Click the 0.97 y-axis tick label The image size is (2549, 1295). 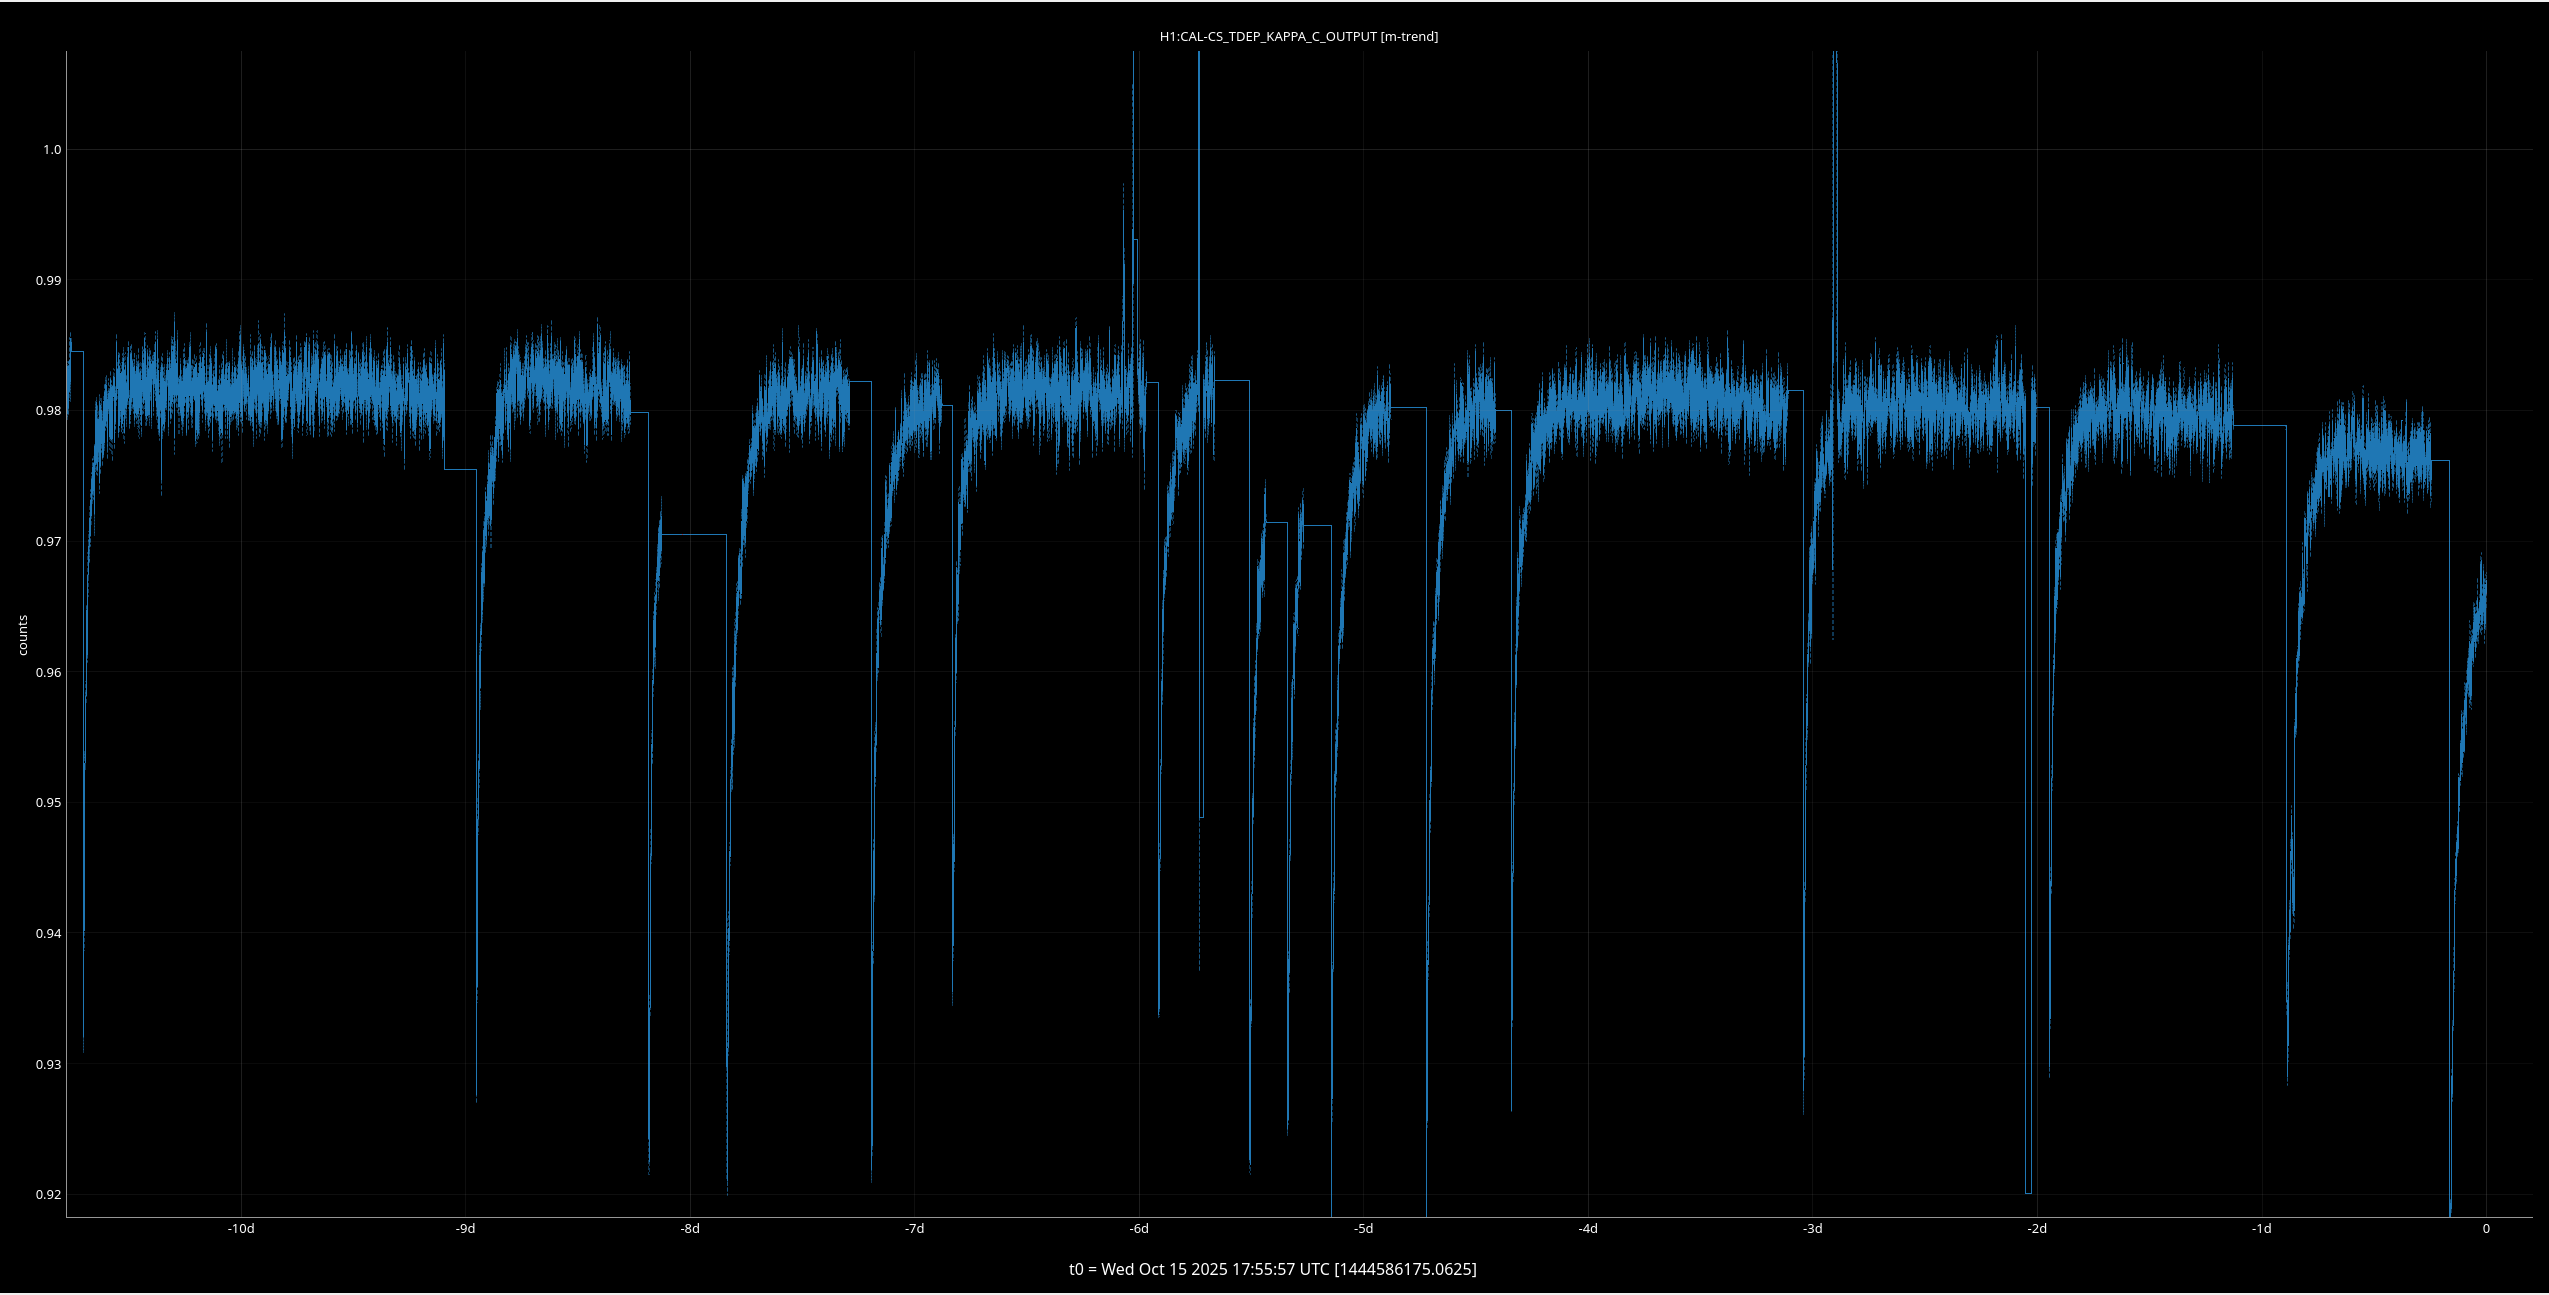(48, 542)
